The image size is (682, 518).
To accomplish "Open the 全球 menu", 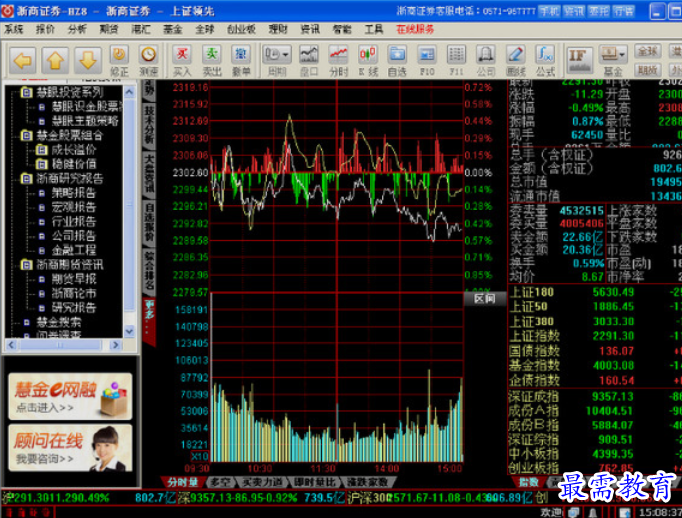I will coord(204,29).
